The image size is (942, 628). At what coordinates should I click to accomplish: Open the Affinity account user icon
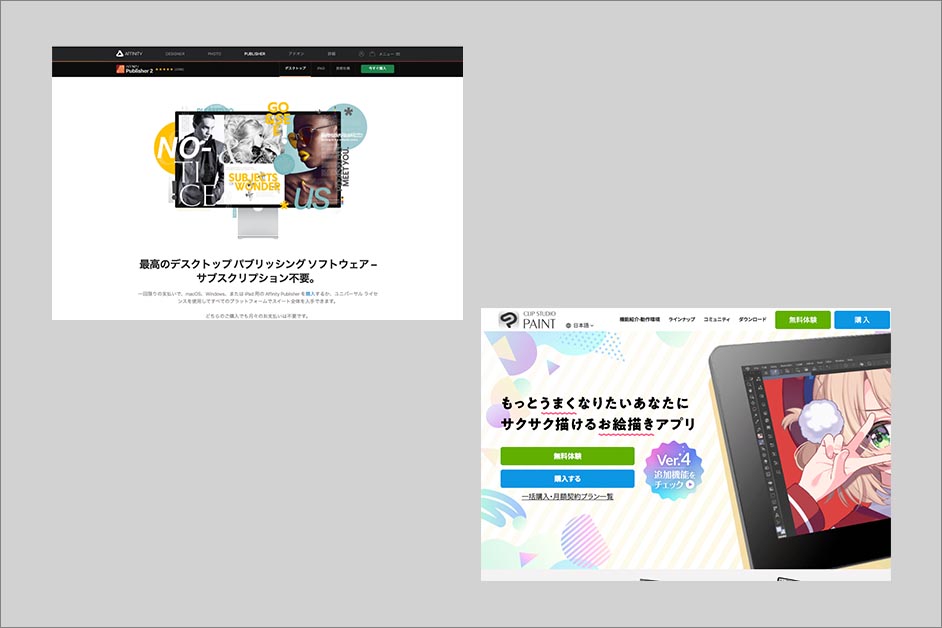(360, 54)
